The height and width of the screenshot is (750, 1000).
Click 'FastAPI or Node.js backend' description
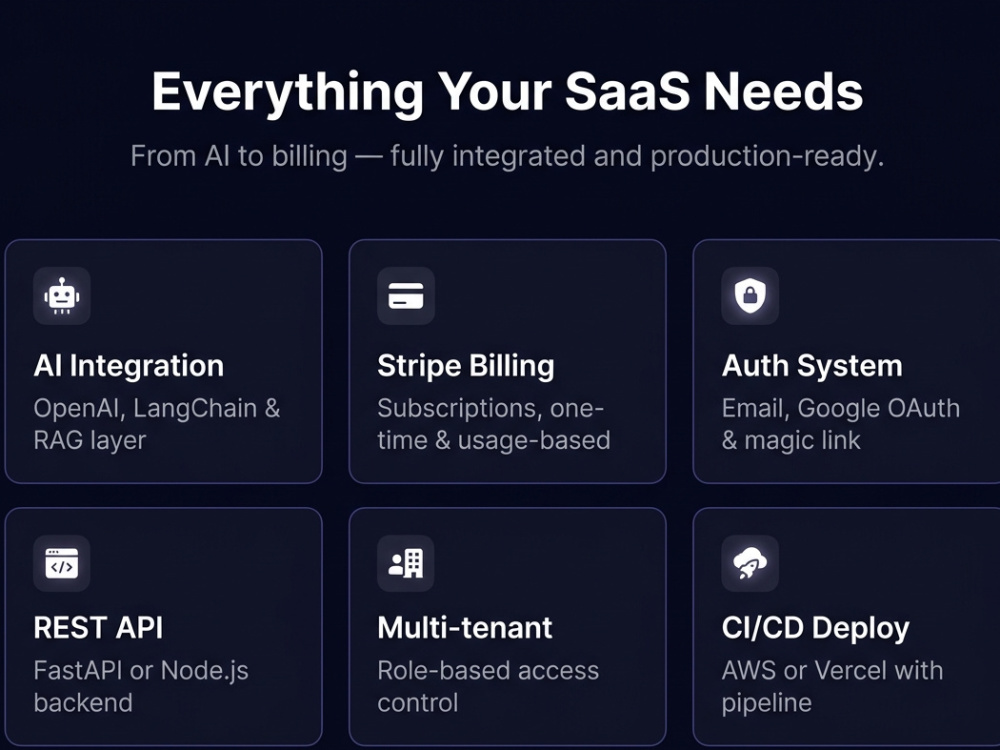click(x=141, y=687)
